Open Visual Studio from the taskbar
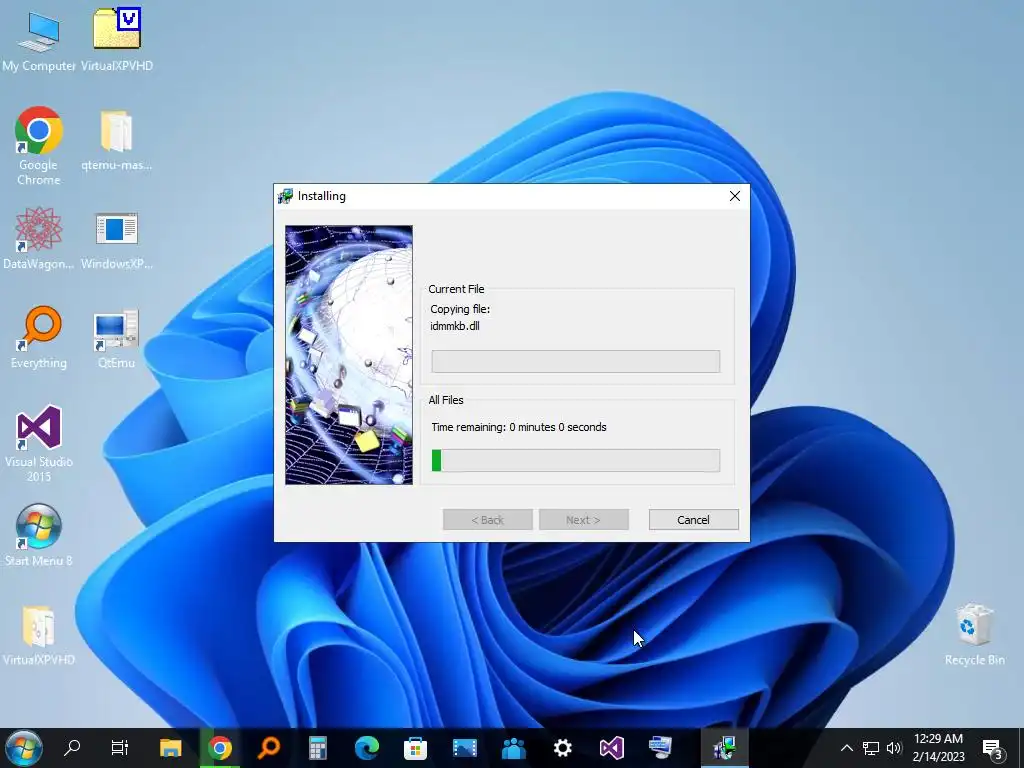Viewport: 1024px width, 768px height. [x=611, y=747]
